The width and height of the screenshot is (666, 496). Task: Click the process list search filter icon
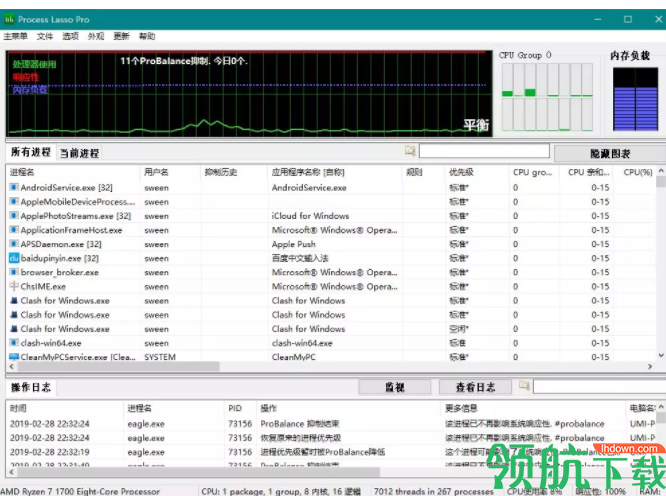point(410,151)
